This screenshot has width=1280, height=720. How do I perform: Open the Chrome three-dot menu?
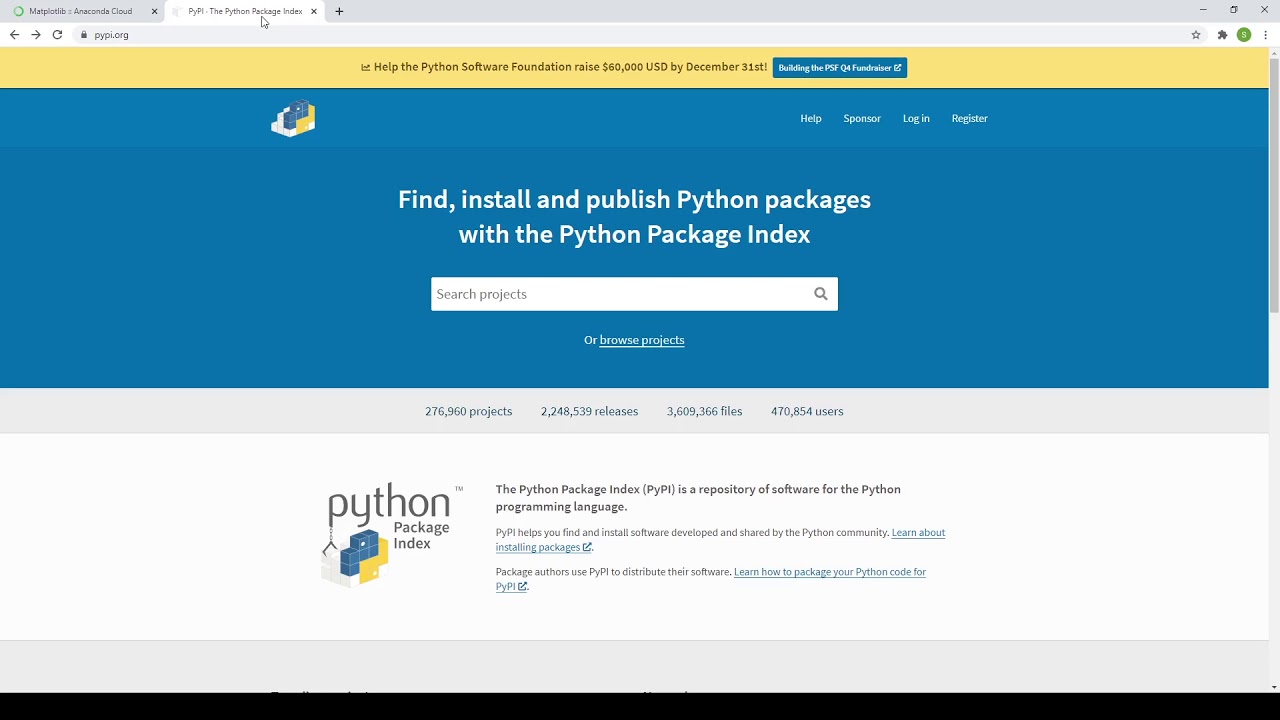(1266, 35)
